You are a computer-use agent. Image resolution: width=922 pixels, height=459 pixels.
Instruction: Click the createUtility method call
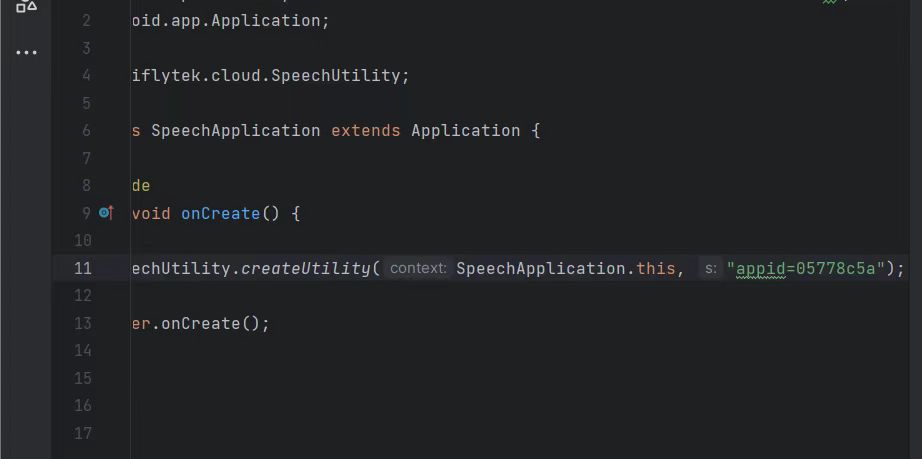[306, 268]
